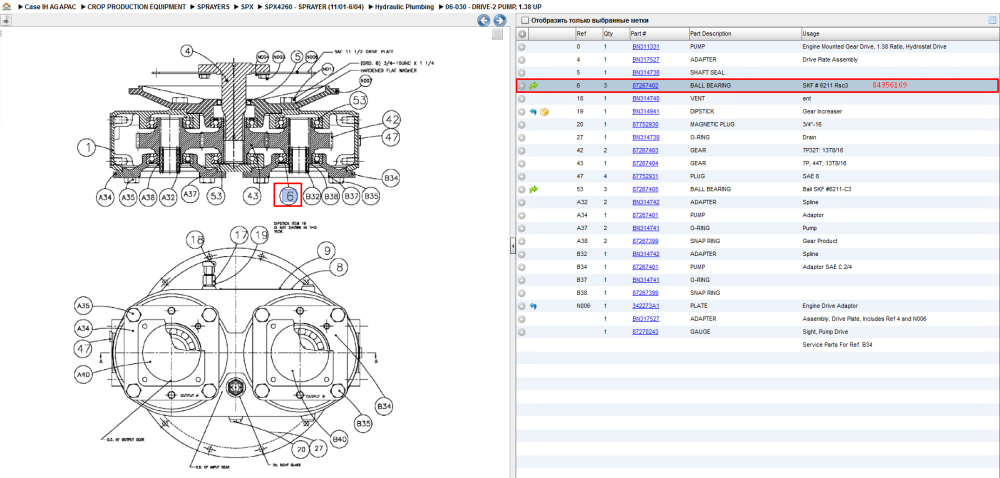
Task: Open part number link BN311331
Action: [x=645, y=47]
